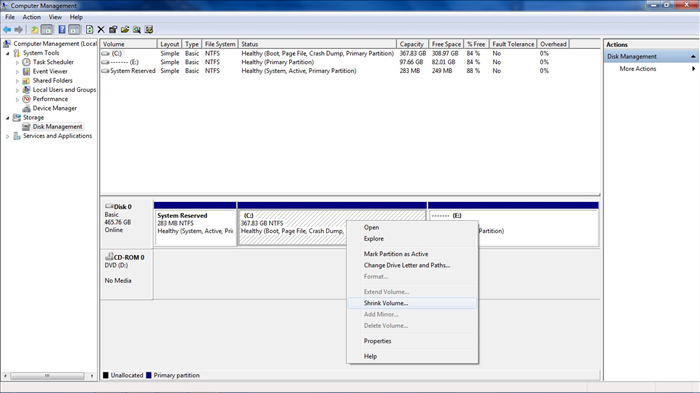Choose Mark Partition as Active
The image size is (700, 393).
click(412, 254)
